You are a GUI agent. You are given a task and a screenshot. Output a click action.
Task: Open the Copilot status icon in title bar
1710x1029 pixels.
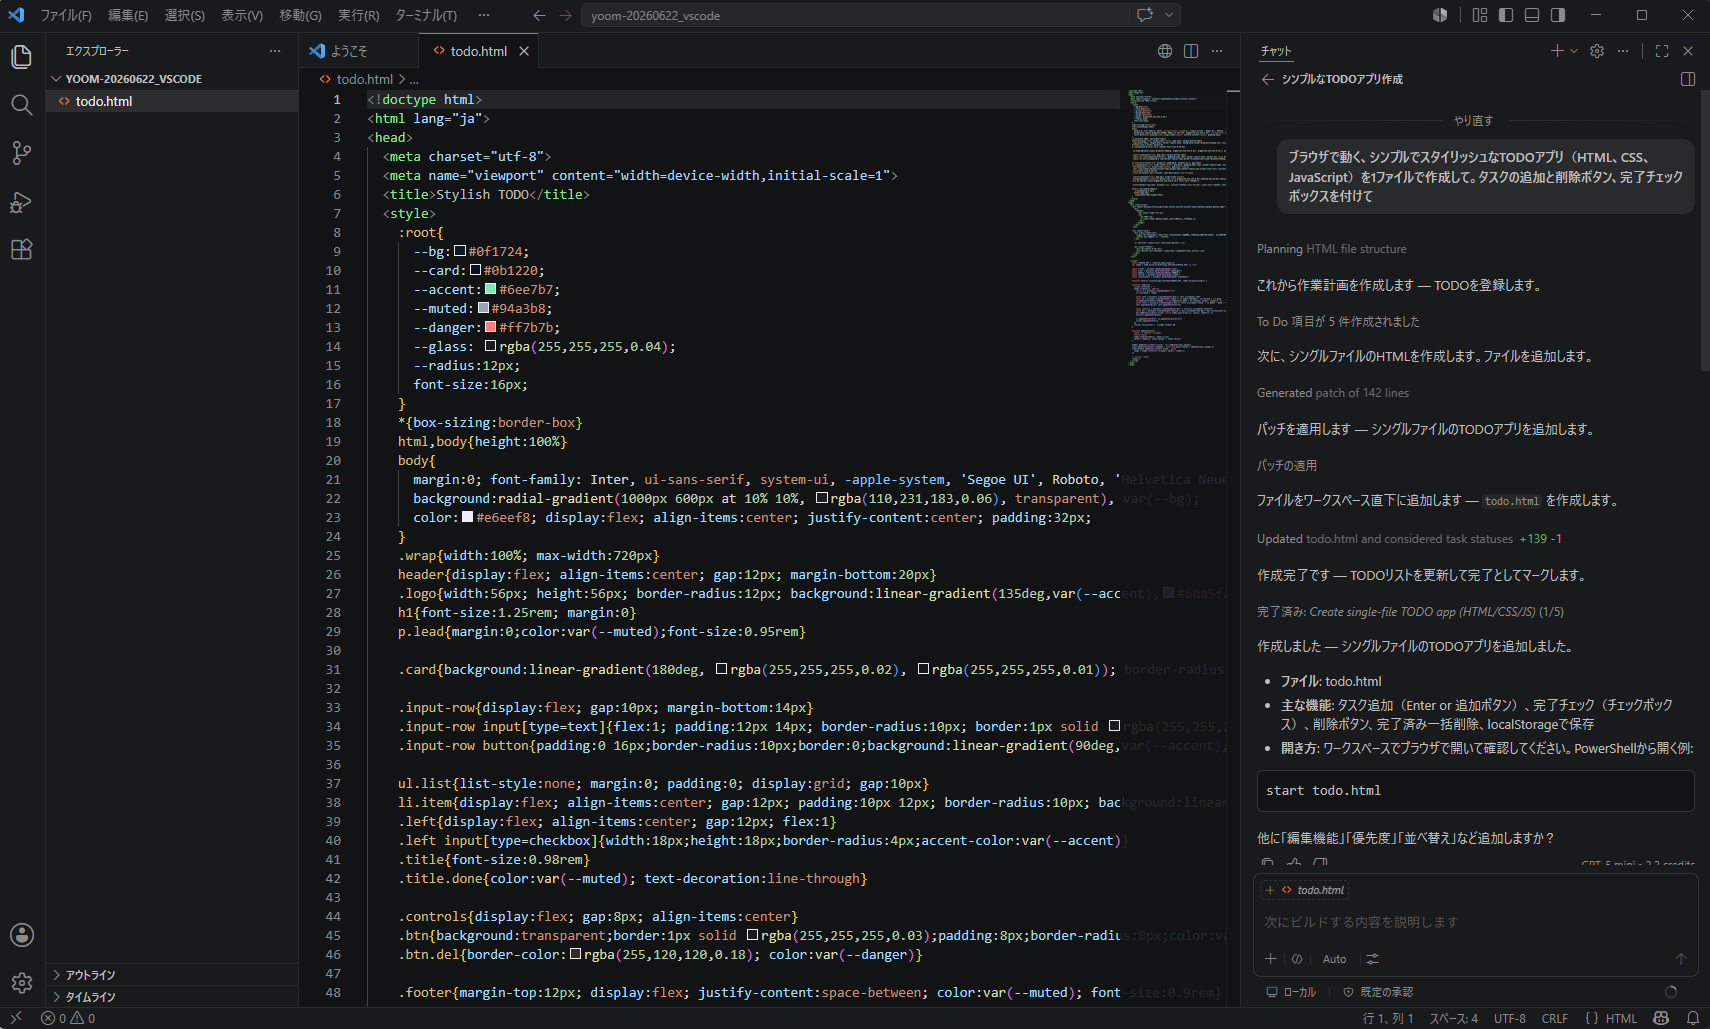(x=1440, y=15)
